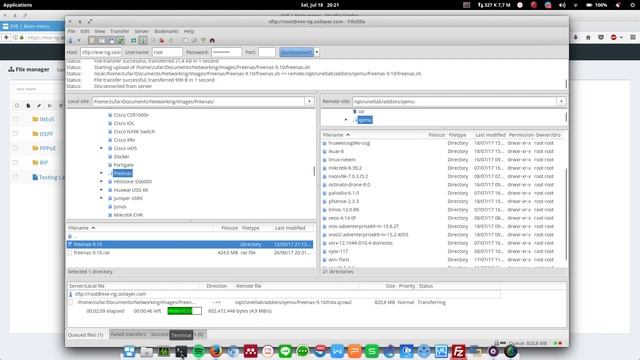The width and height of the screenshot is (640, 360).
Task: Click the message log scrollbar
Action: (x=566, y=84)
